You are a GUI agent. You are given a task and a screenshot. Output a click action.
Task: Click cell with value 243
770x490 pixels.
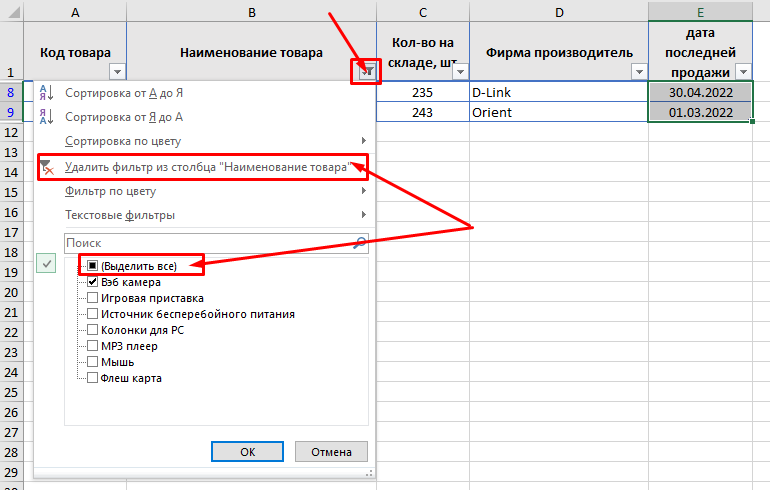pos(423,112)
